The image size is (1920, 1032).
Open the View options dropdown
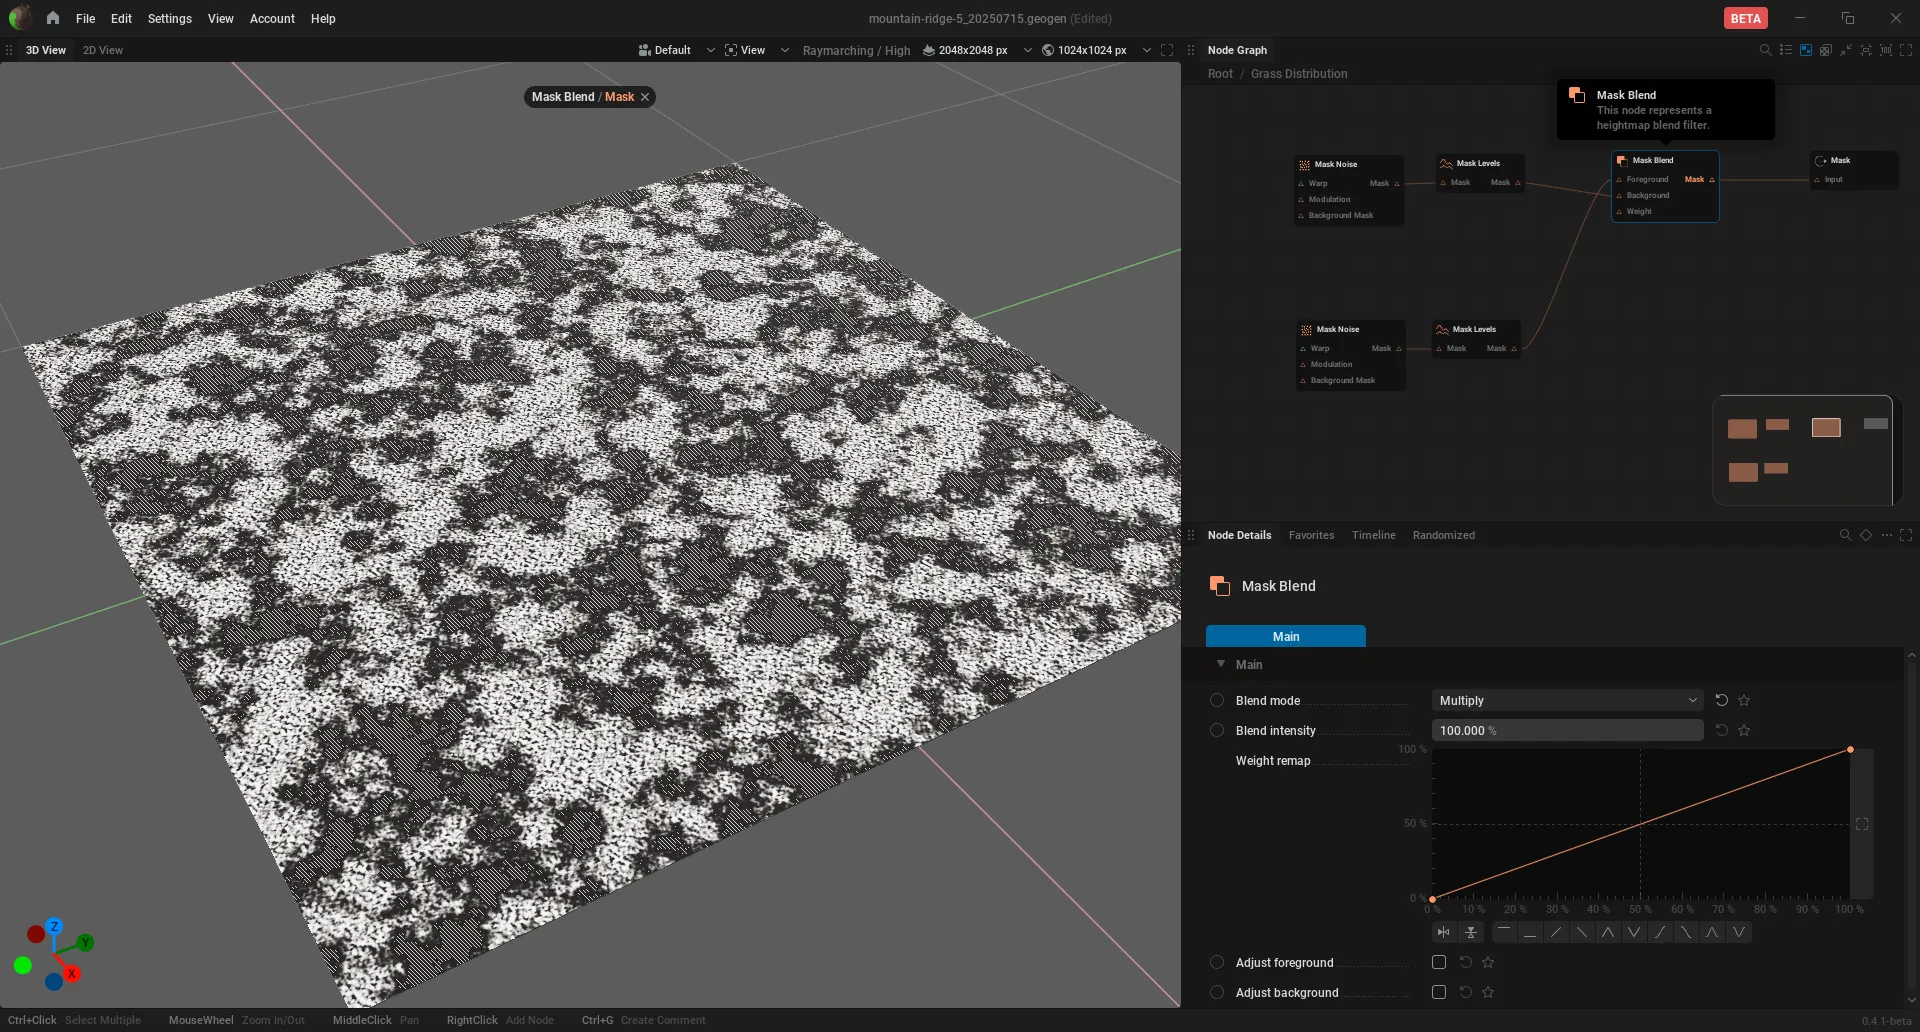[757, 50]
